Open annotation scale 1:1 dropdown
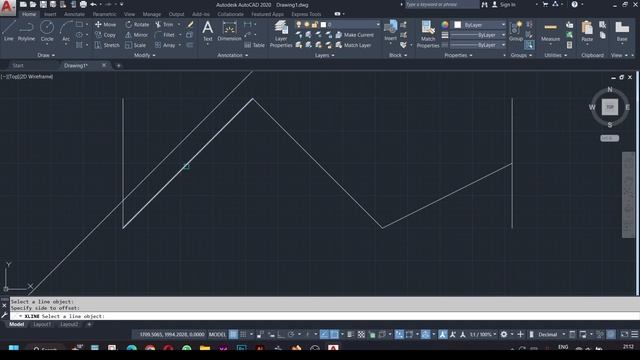This screenshot has width=640, height=360. [483, 335]
